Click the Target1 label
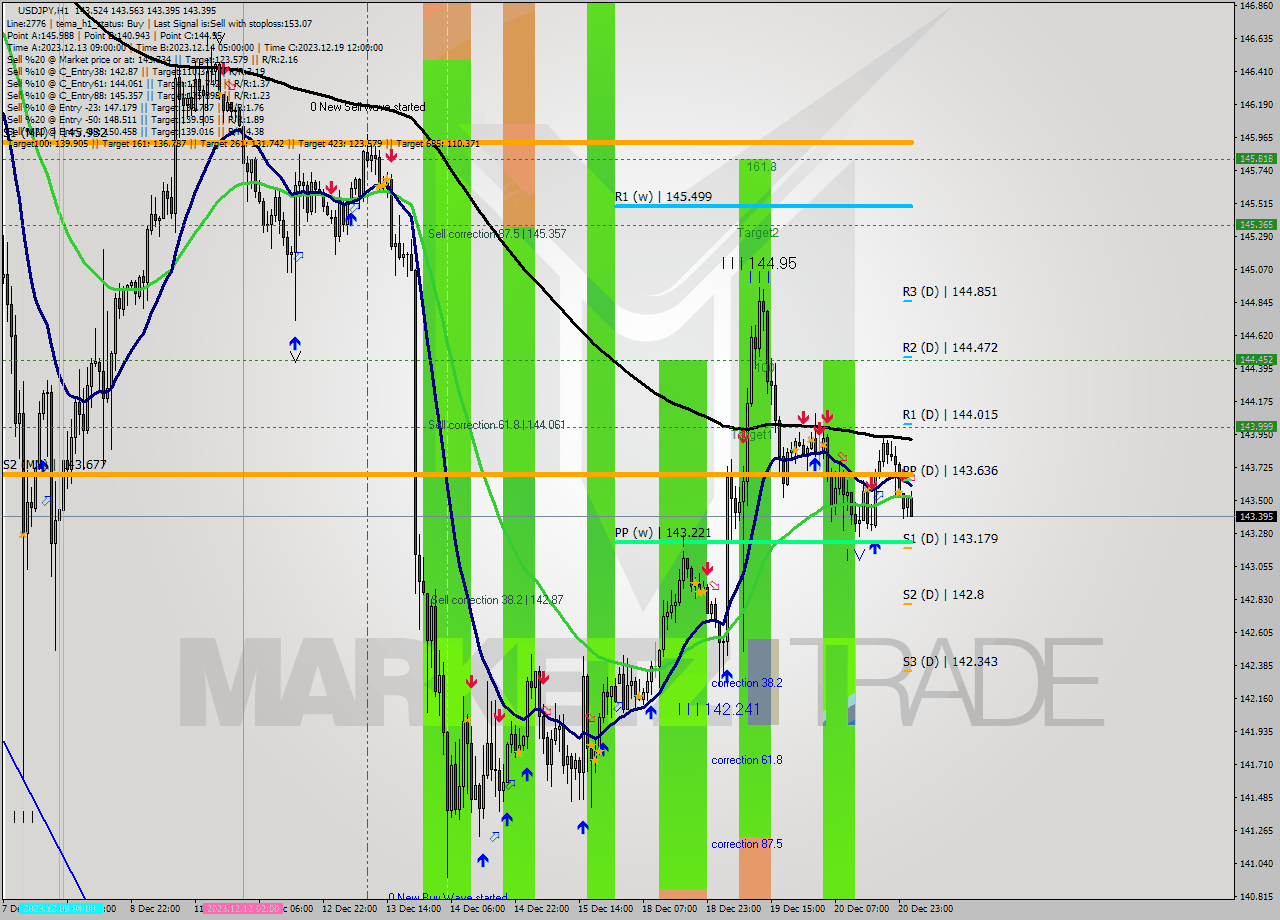The width and height of the screenshot is (1280, 920). [x=753, y=435]
